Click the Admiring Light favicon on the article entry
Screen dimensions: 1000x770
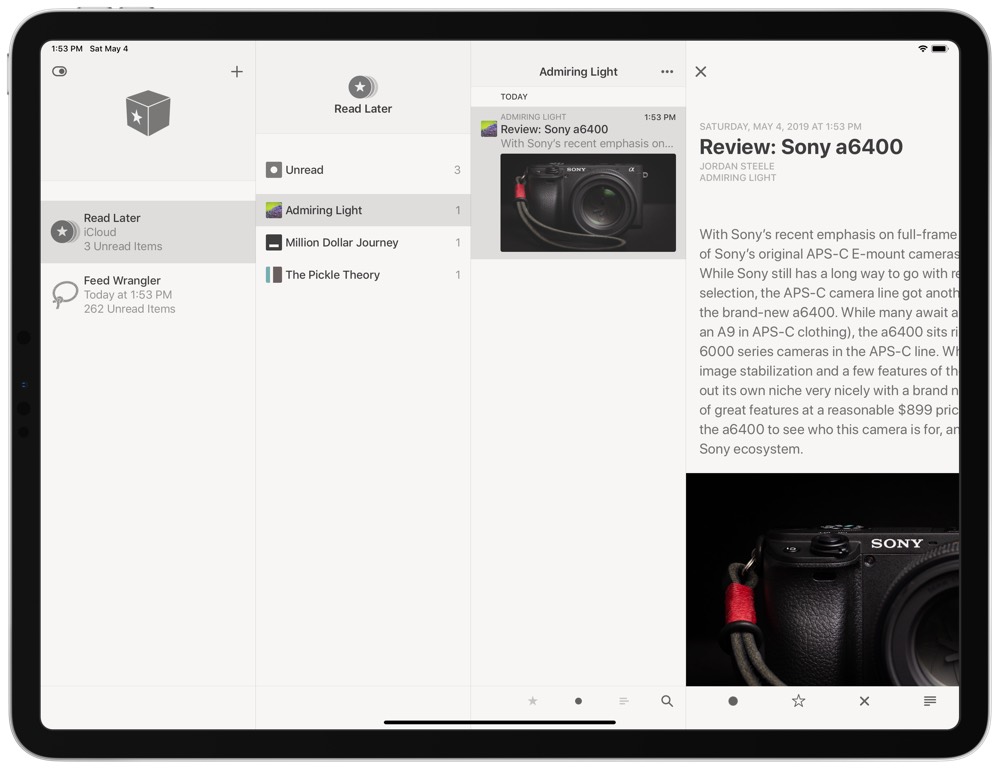click(x=489, y=129)
